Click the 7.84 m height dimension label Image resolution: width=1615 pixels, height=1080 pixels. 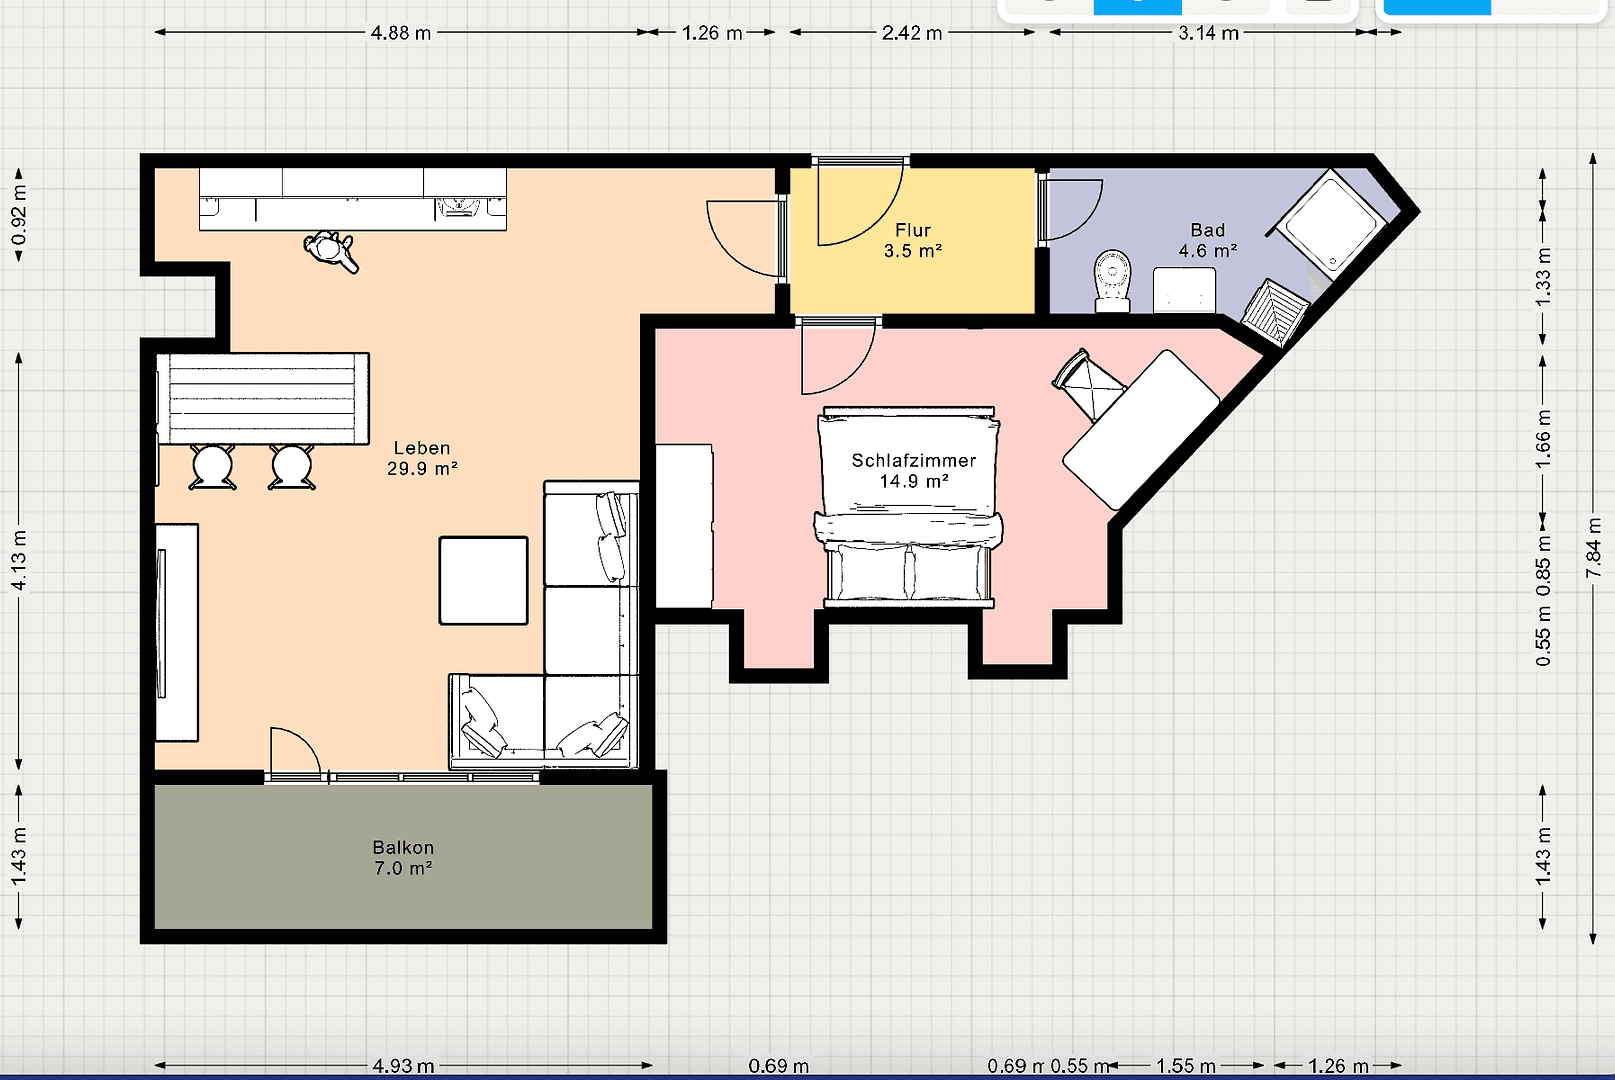1593,547
